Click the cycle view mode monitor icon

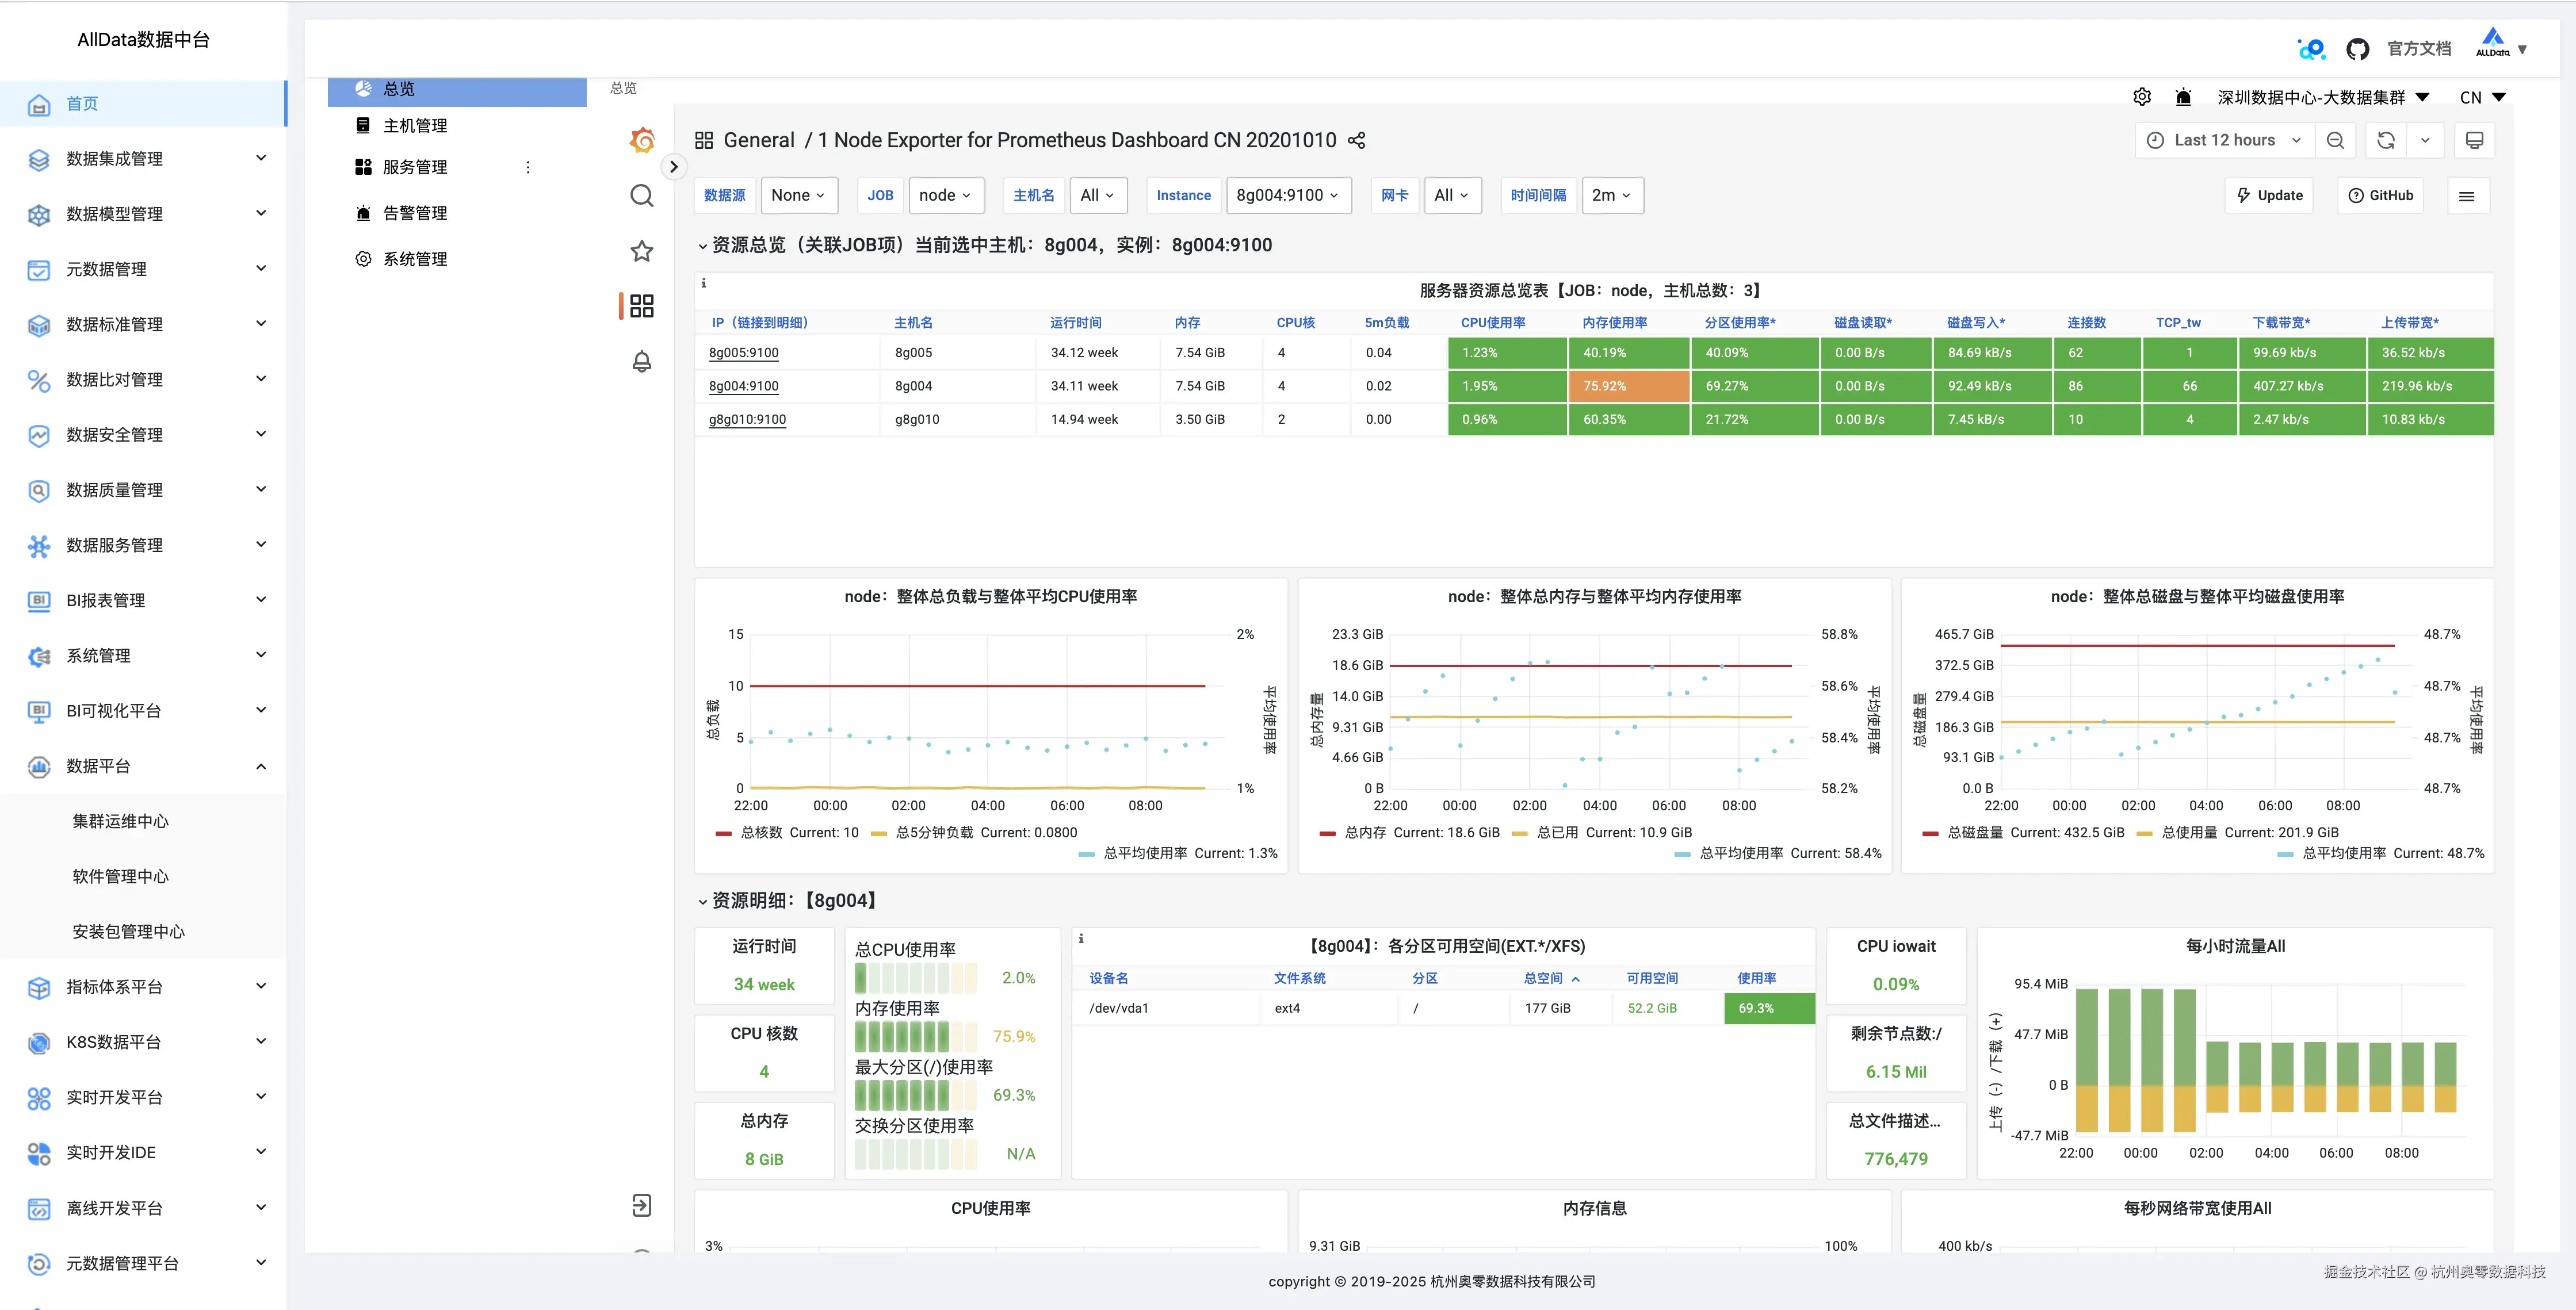(x=2474, y=140)
